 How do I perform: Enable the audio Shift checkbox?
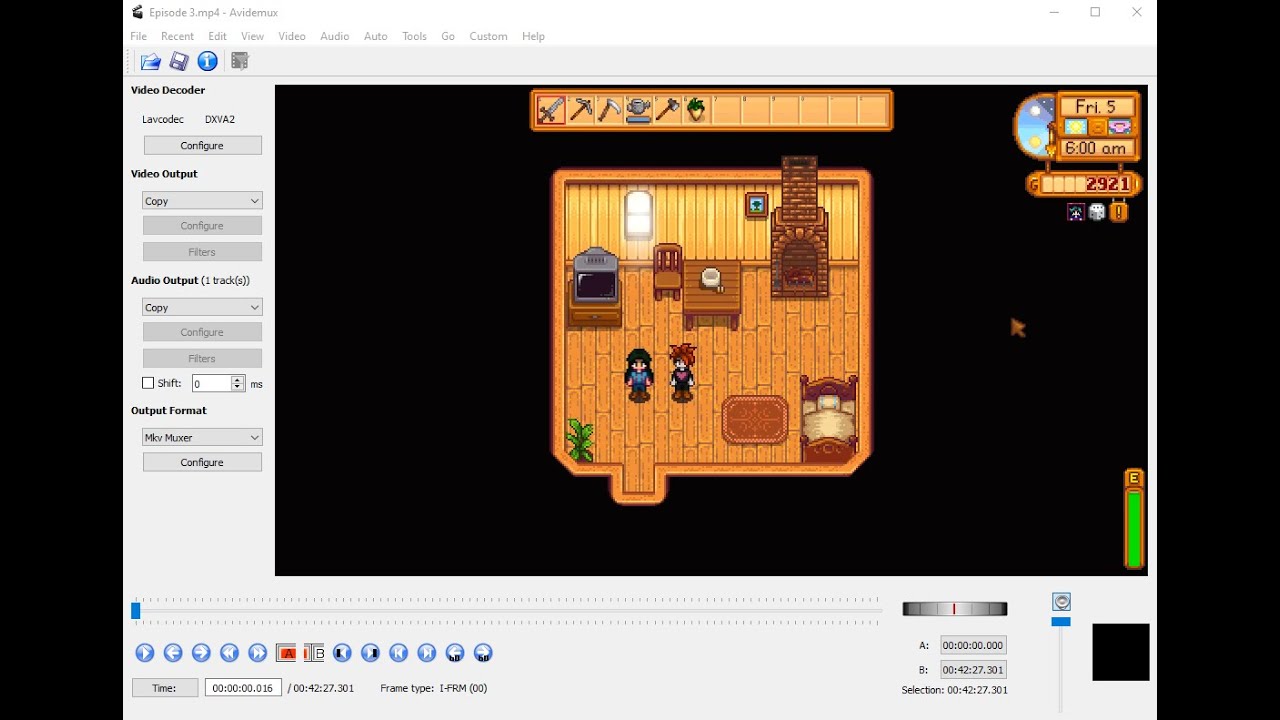pyautogui.click(x=148, y=383)
